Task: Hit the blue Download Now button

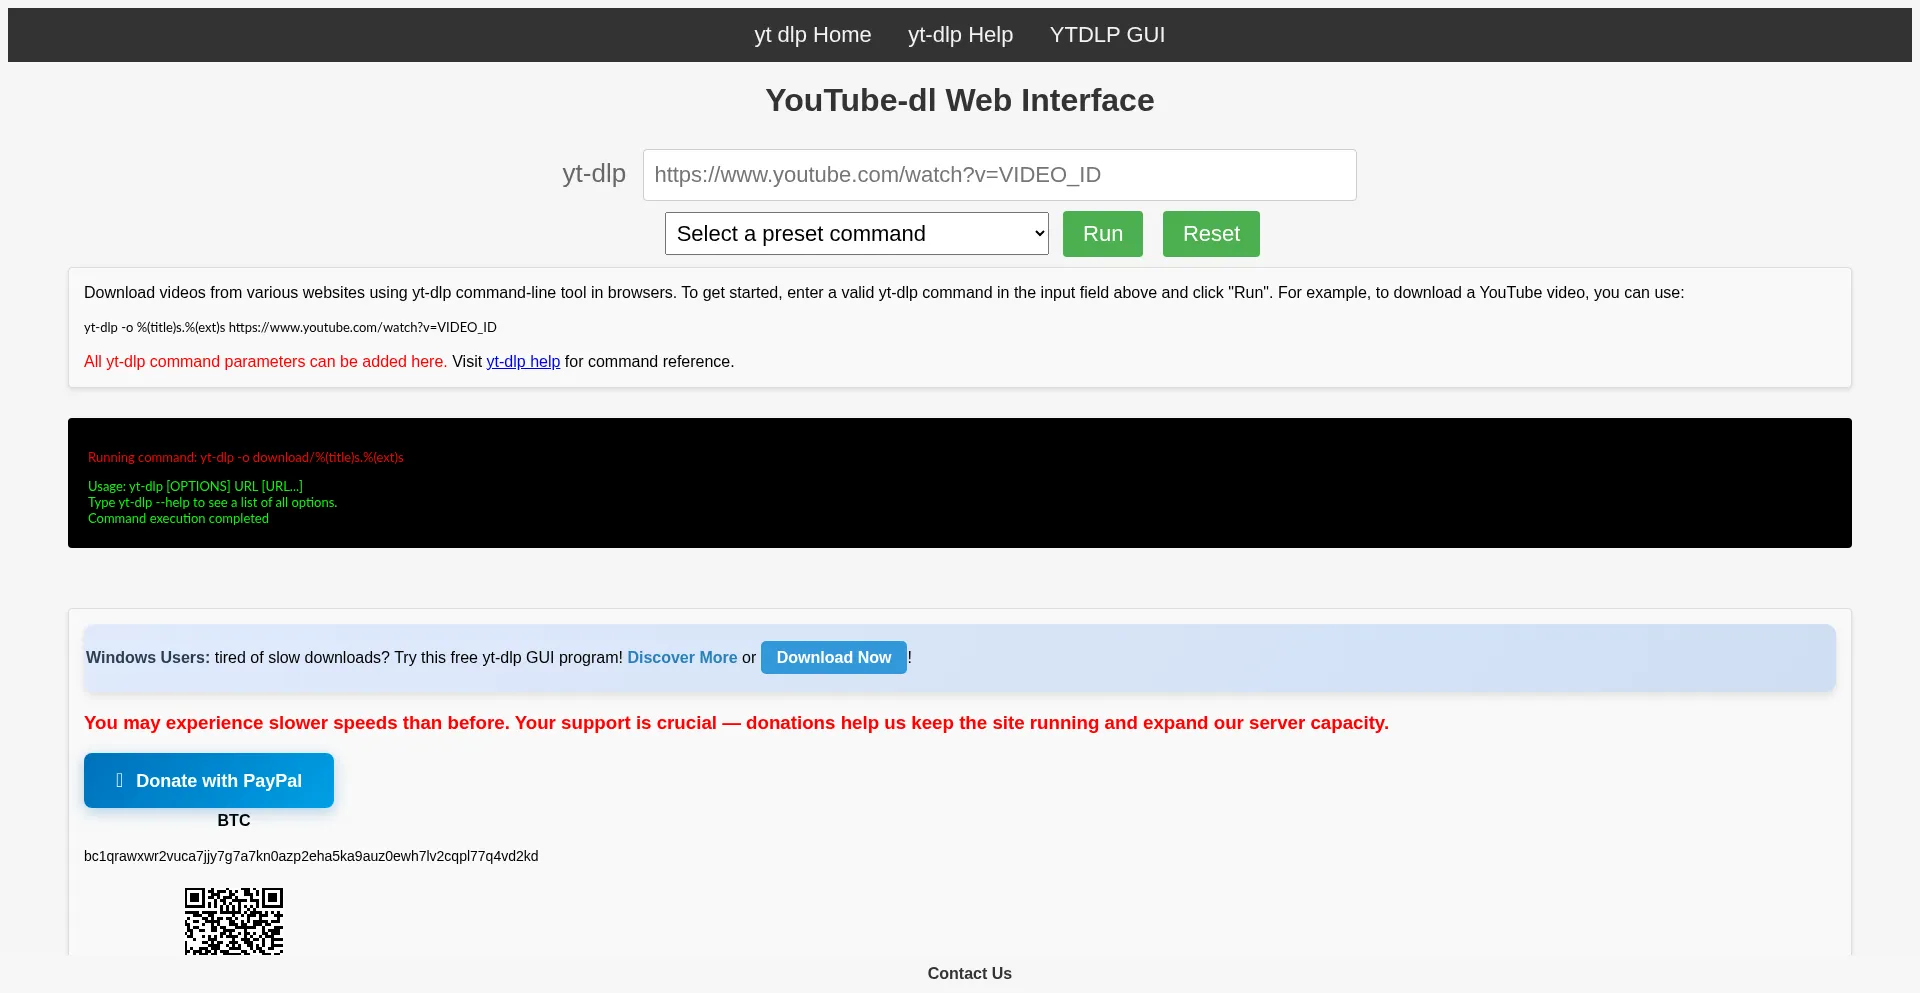Action: [x=833, y=658]
